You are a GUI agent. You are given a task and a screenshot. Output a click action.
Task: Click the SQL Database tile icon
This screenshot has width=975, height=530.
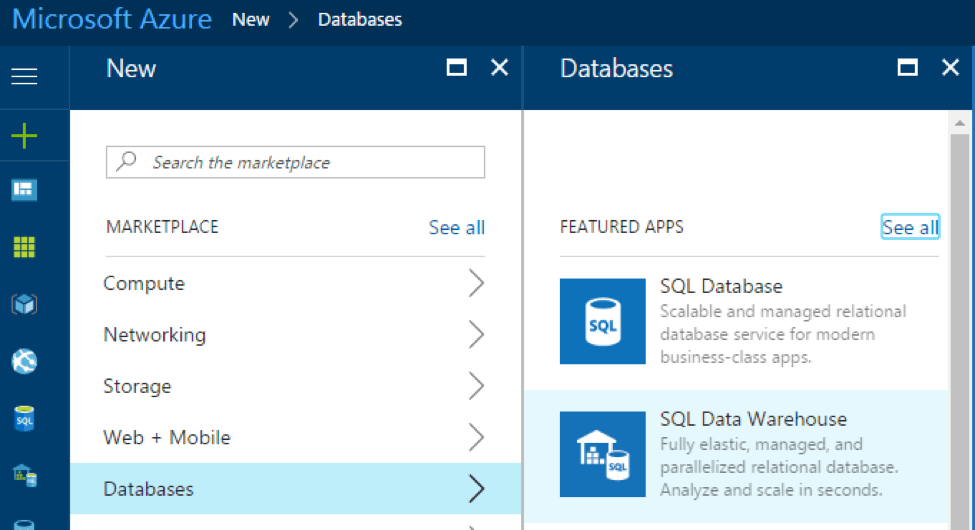click(x=603, y=321)
